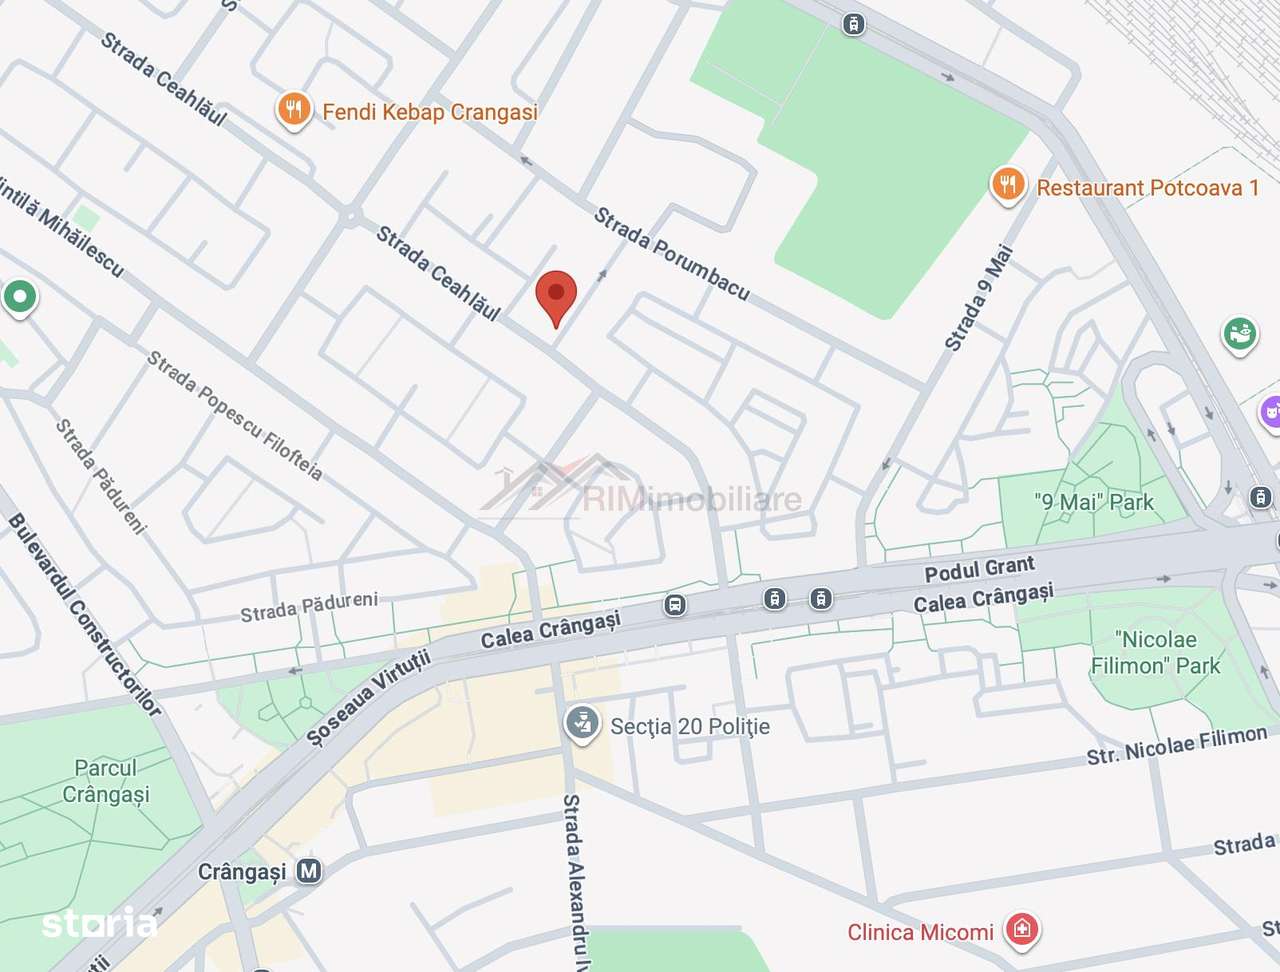Click the staria logo watermark
This screenshot has height=972, width=1280.
point(100,923)
